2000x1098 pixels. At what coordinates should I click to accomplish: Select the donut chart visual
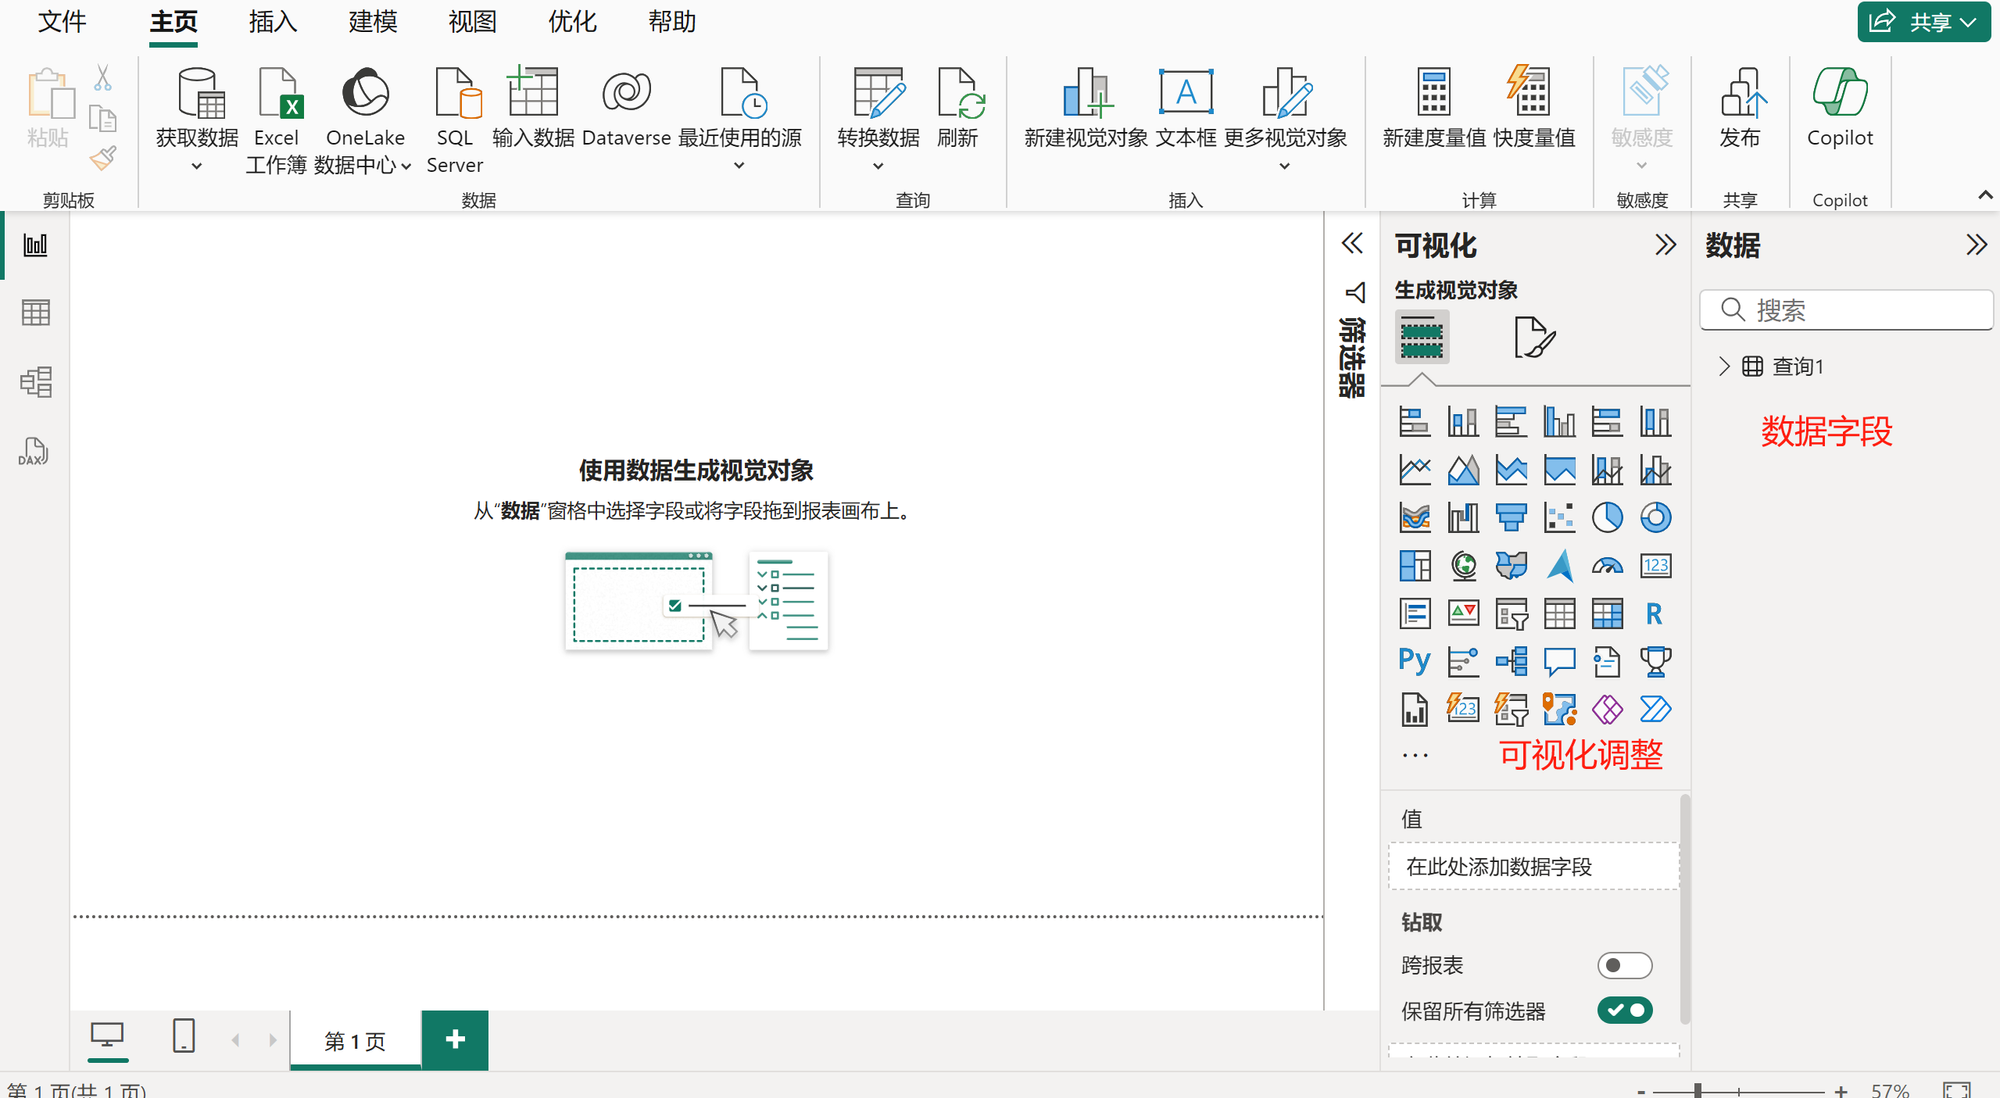click(x=1655, y=517)
